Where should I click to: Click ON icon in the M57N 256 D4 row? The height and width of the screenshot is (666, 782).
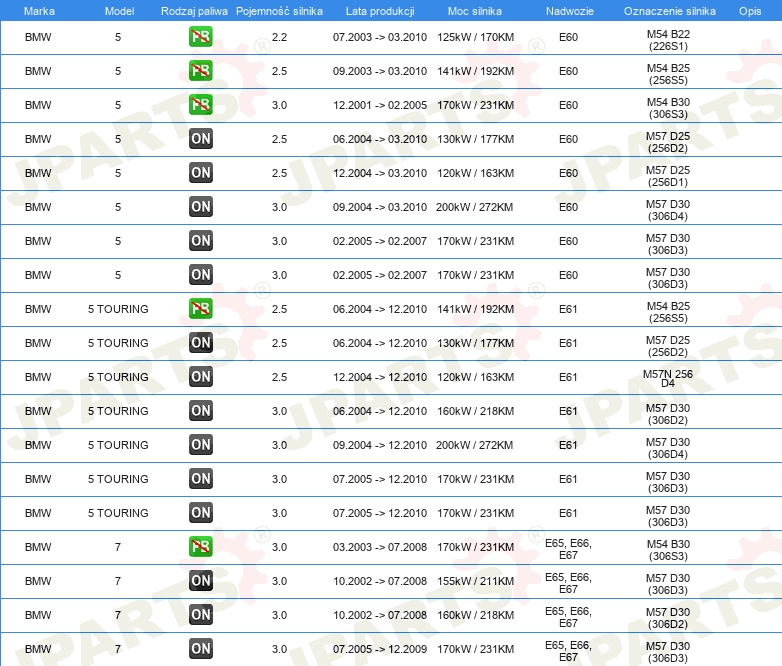tap(200, 377)
